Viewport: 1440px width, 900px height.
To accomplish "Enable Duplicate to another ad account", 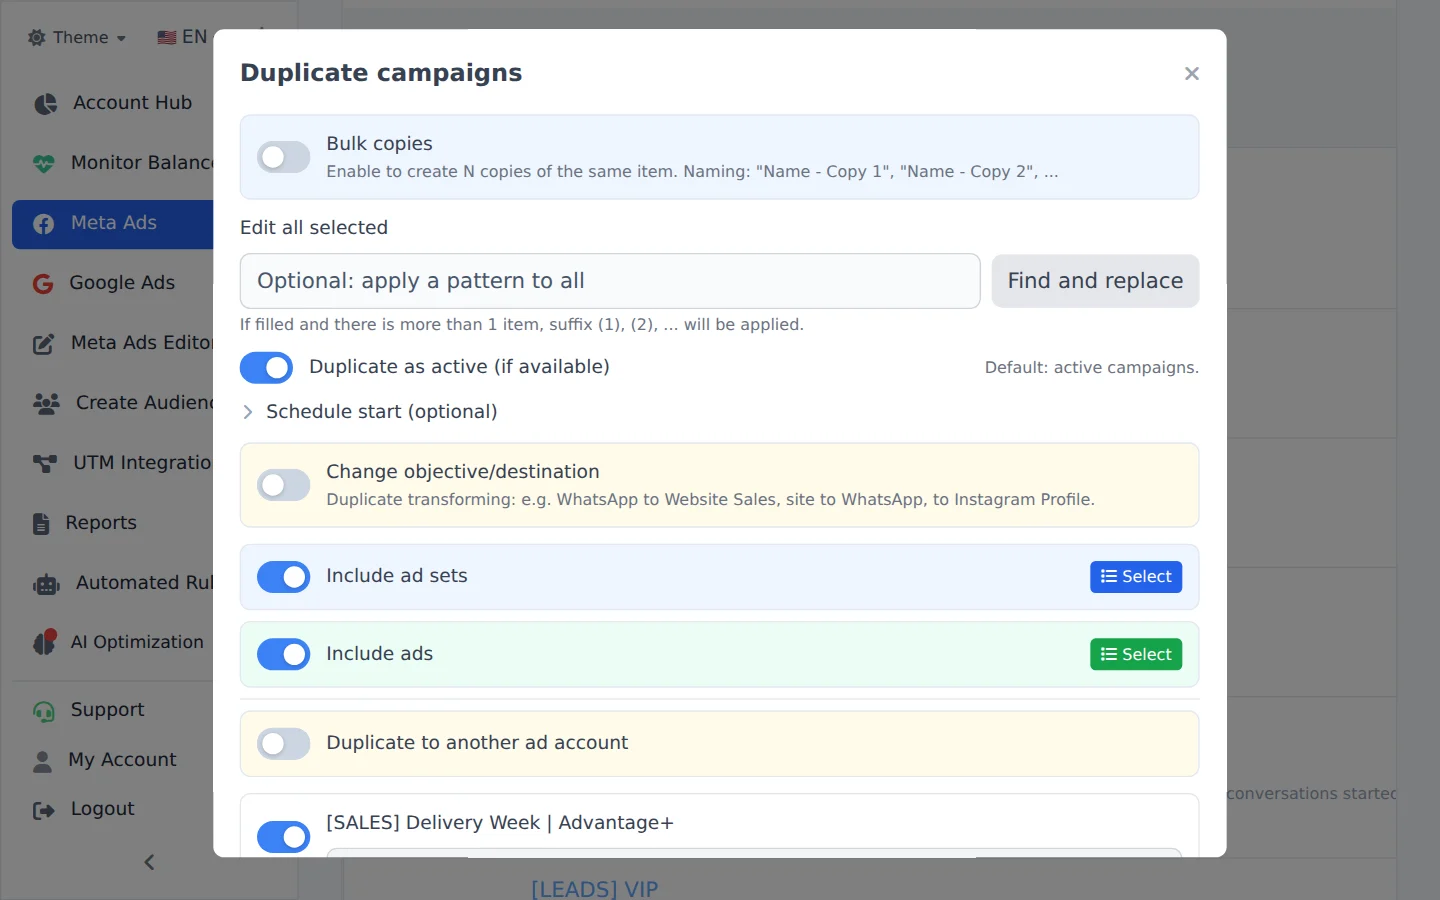I will coord(283,743).
